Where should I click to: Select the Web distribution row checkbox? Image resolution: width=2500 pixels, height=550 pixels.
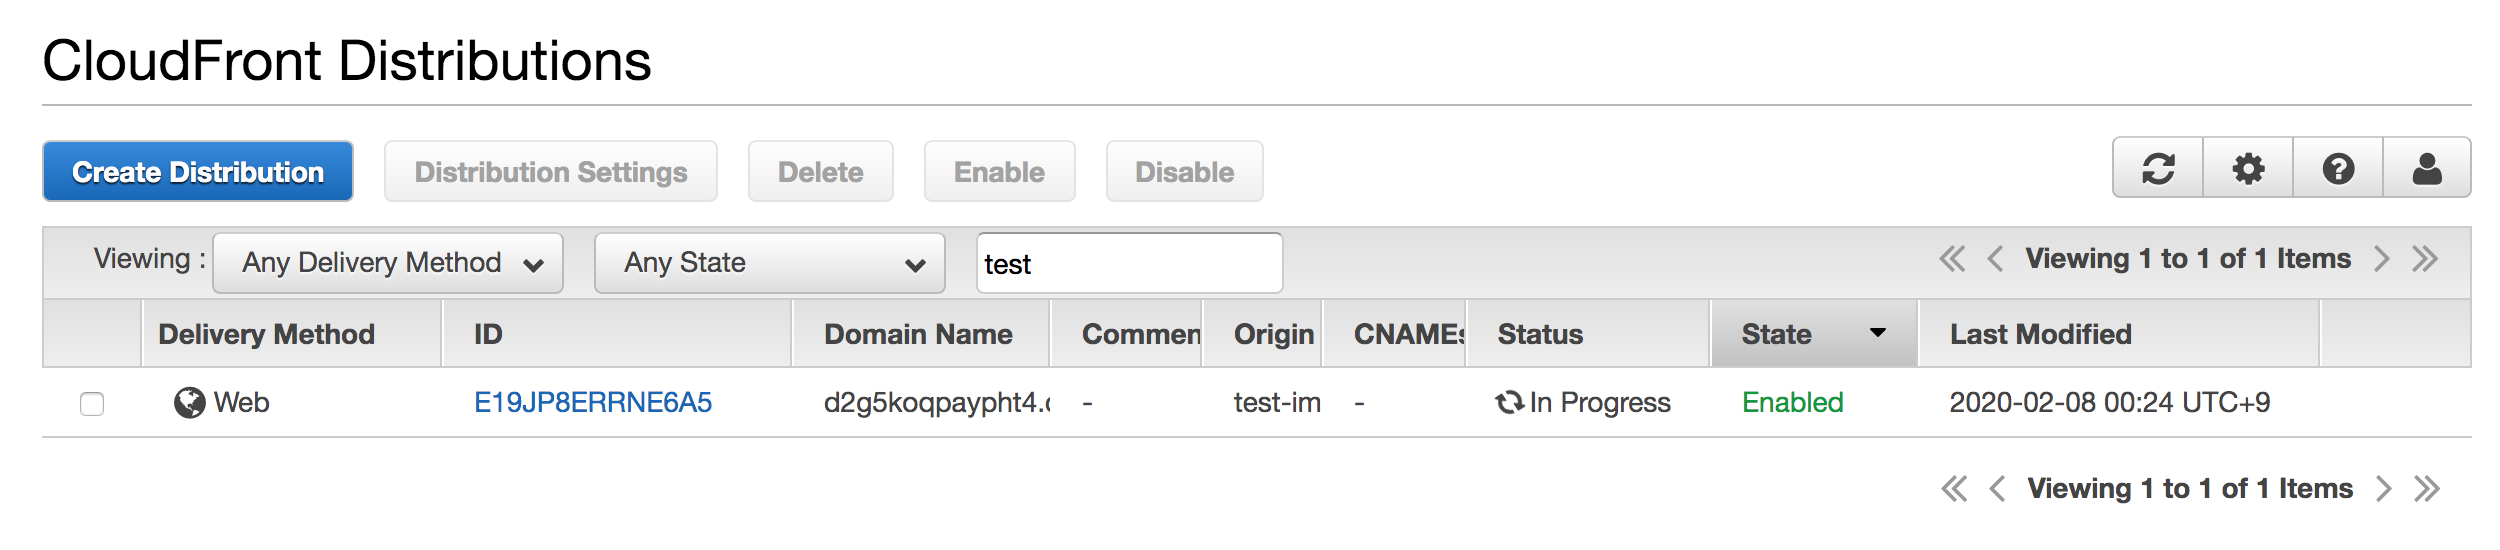(92, 404)
